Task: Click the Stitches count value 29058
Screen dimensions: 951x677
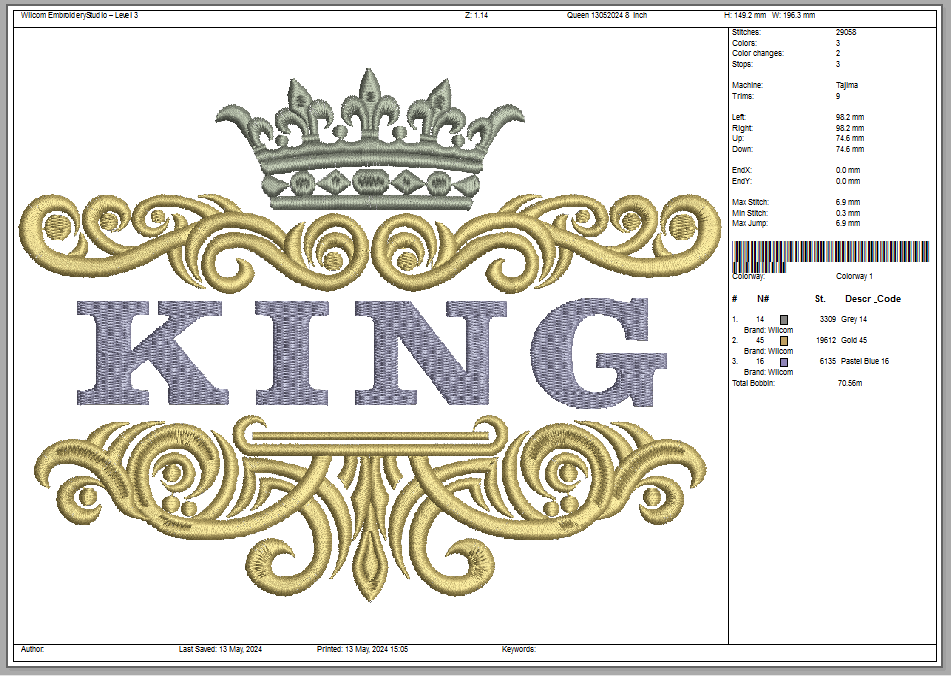Action: tap(846, 32)
